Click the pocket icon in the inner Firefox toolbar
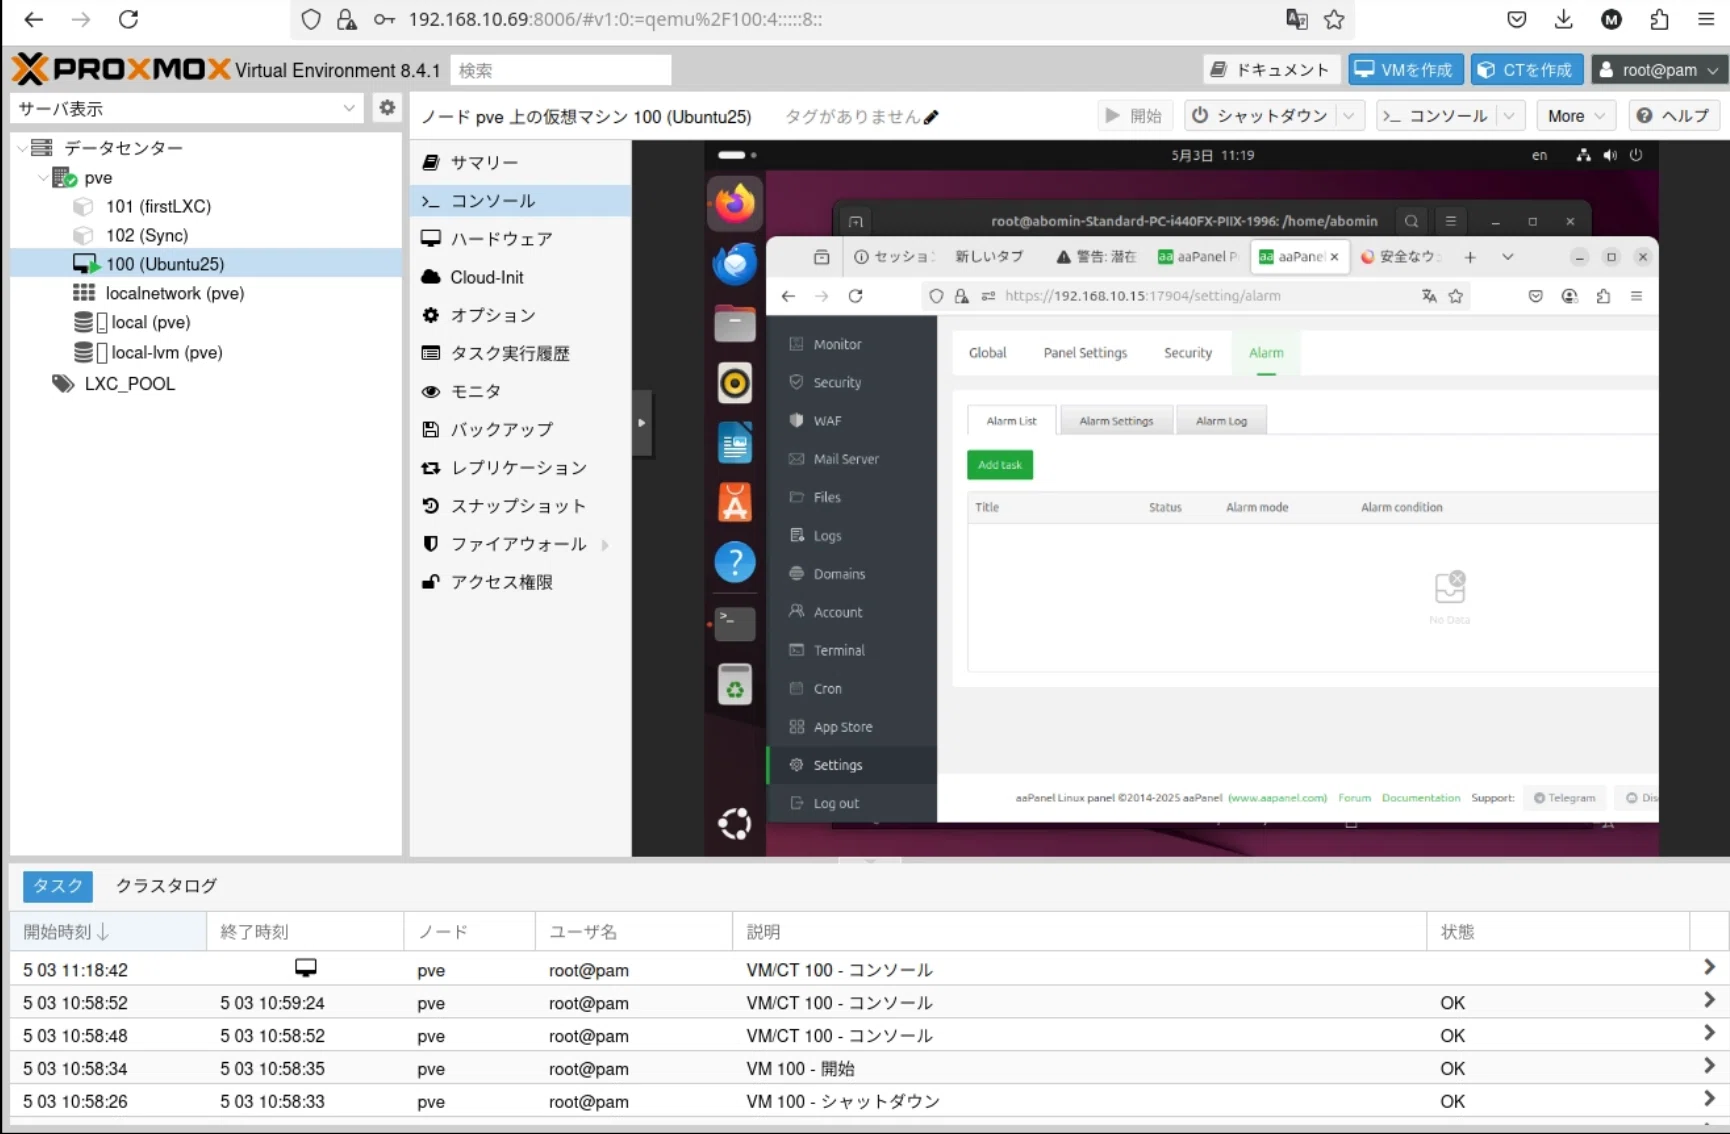1730x1134 pixels. (x=1536, y=296)
